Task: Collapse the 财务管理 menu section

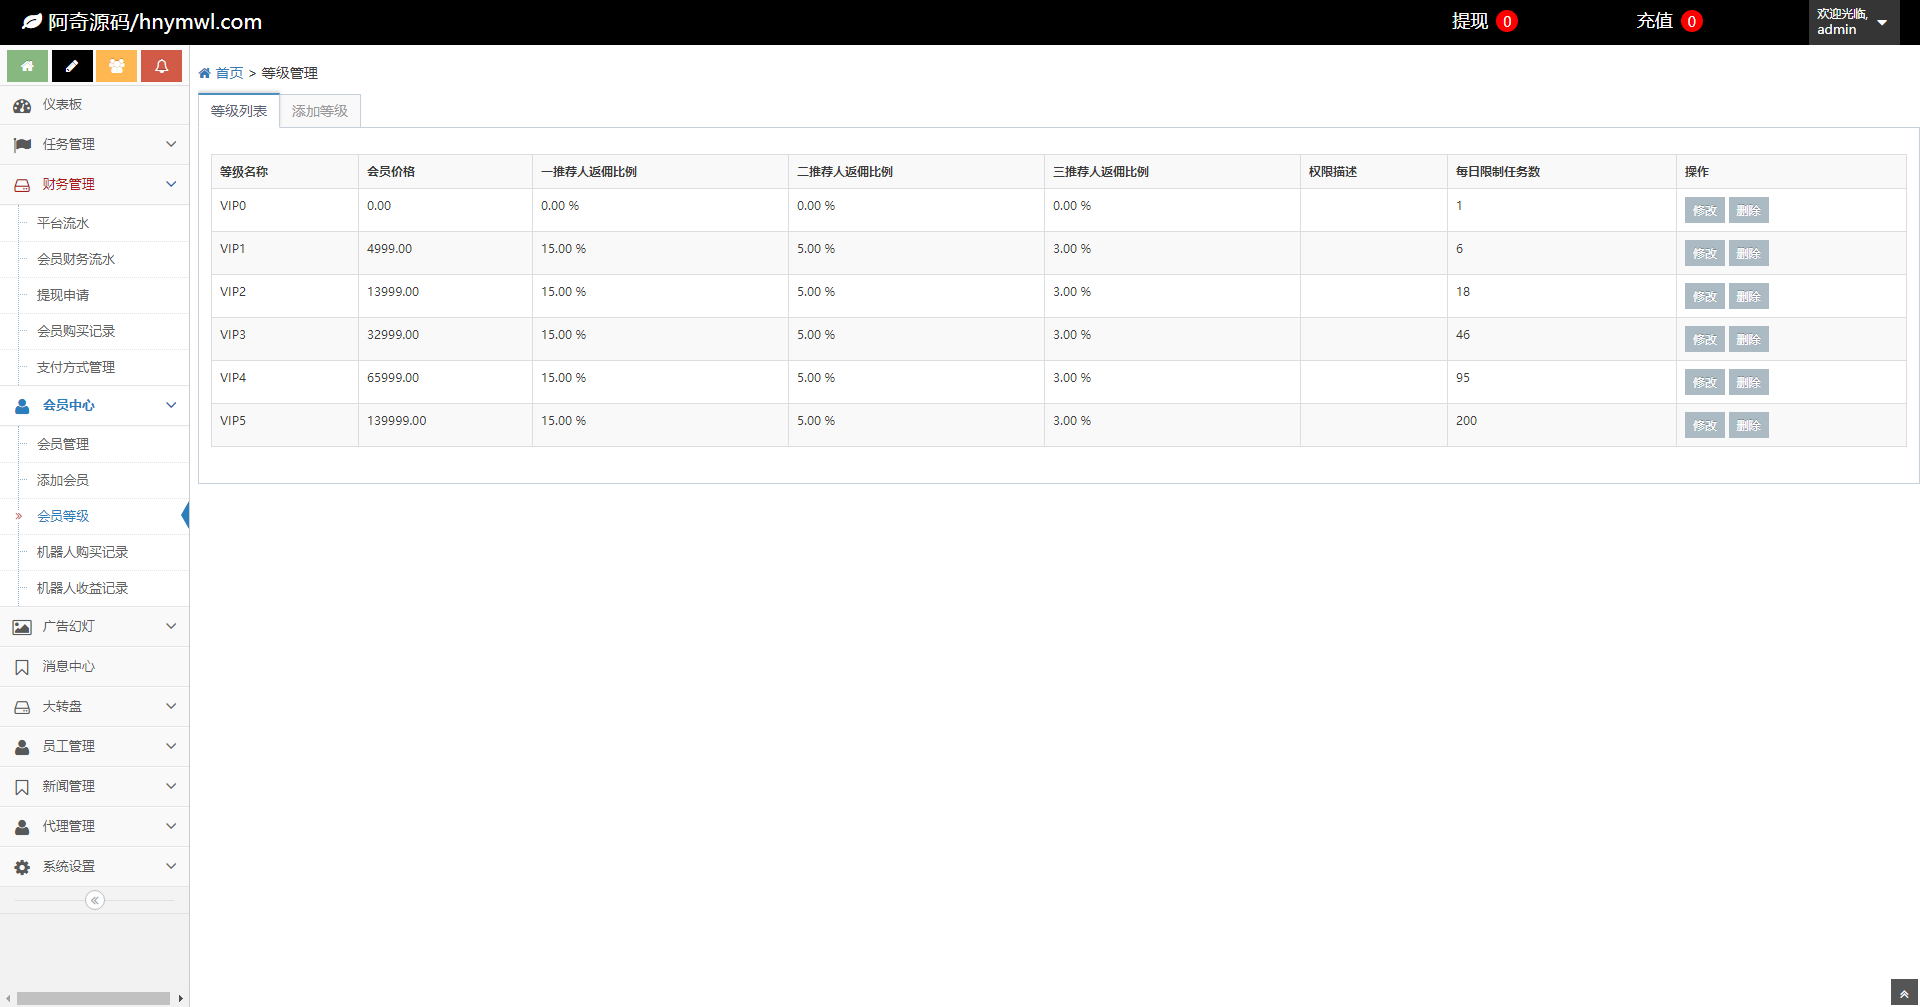Action: pos(171,184)
